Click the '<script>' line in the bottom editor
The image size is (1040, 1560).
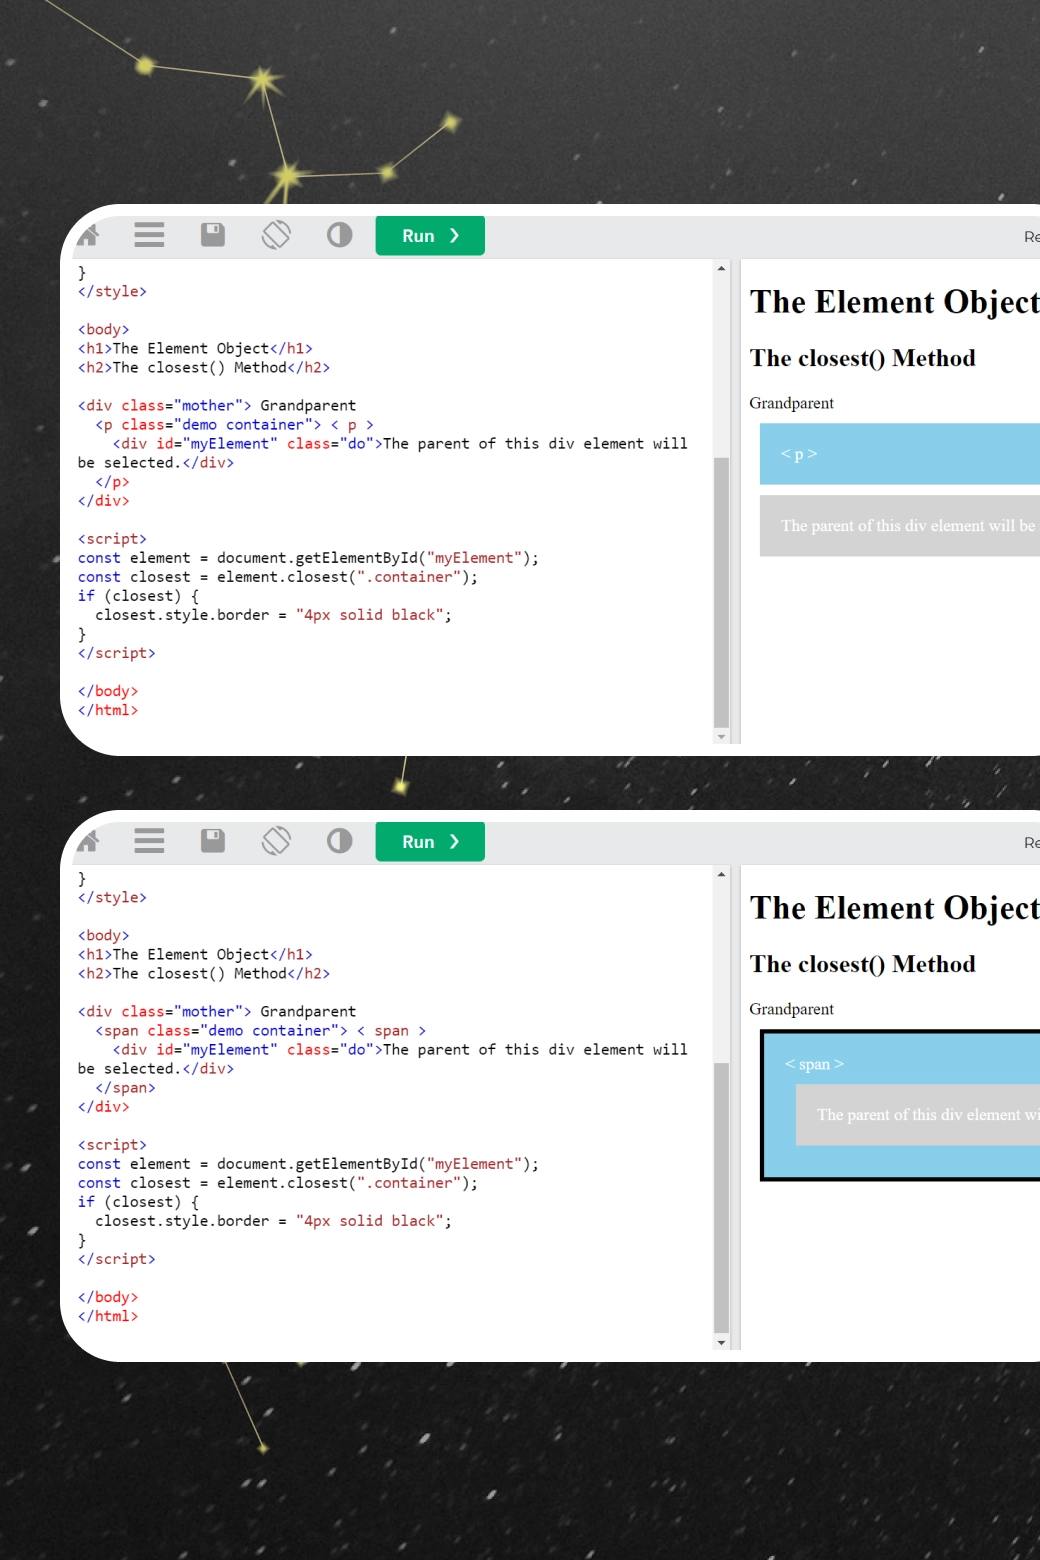coord(112,1145)
